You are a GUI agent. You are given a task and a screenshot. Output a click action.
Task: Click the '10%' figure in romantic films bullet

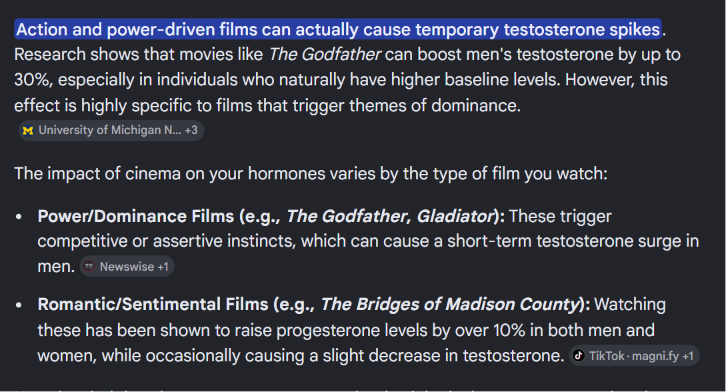[x=509, y=330]
